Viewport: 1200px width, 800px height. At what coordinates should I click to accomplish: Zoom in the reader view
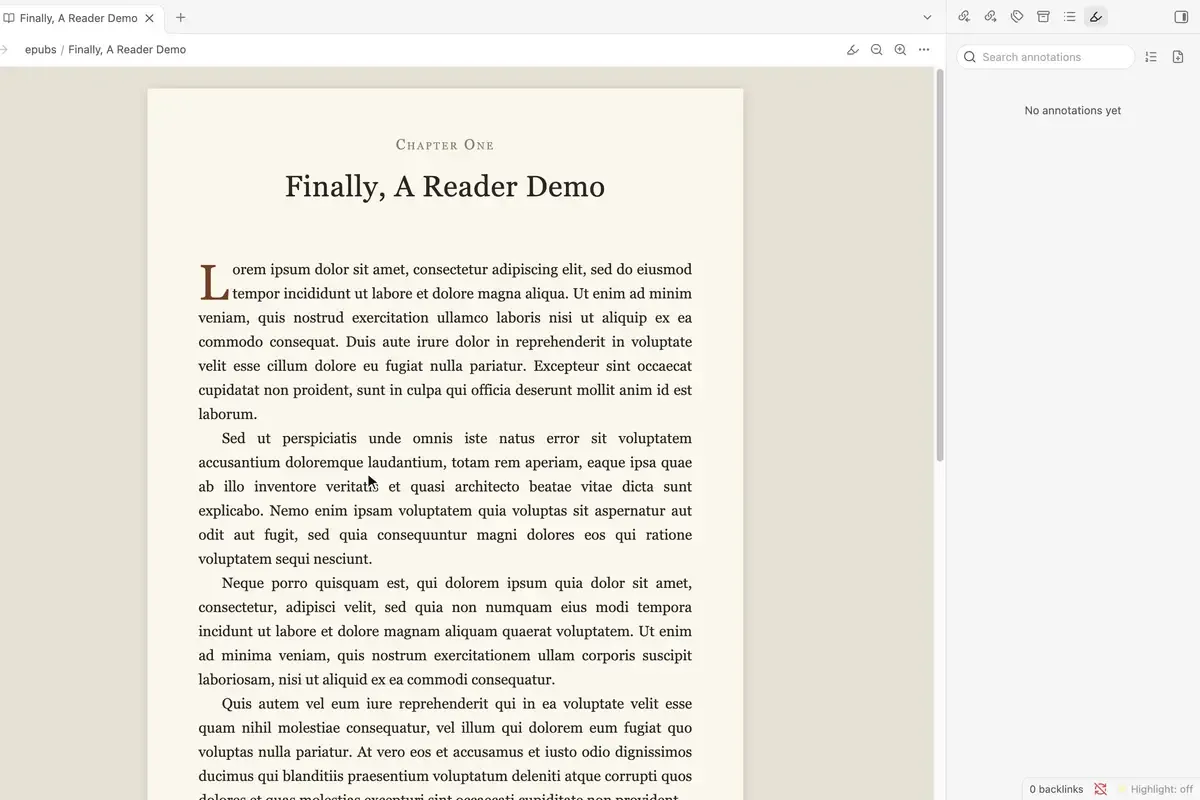[900, 50]
